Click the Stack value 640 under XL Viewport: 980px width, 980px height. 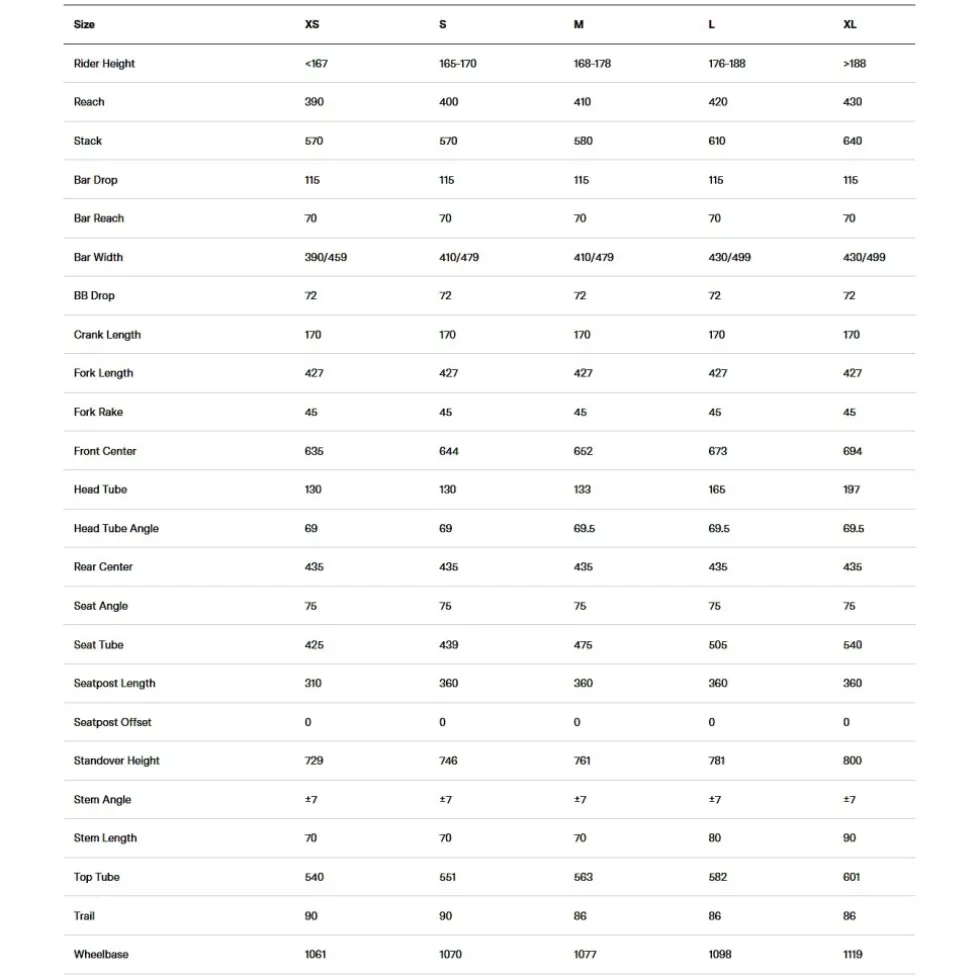coord(852,141)
